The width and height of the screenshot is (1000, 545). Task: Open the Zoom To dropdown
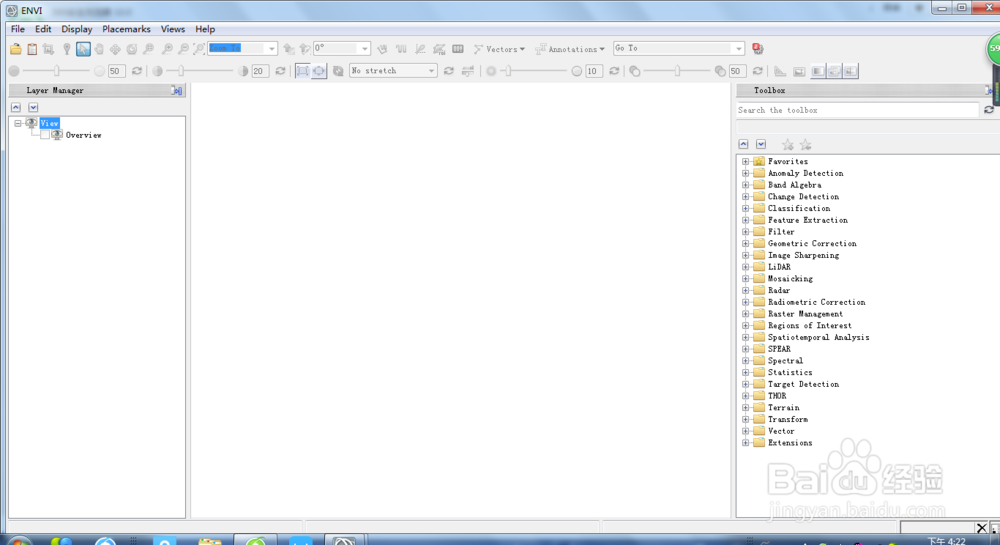[x=272, y=48]
